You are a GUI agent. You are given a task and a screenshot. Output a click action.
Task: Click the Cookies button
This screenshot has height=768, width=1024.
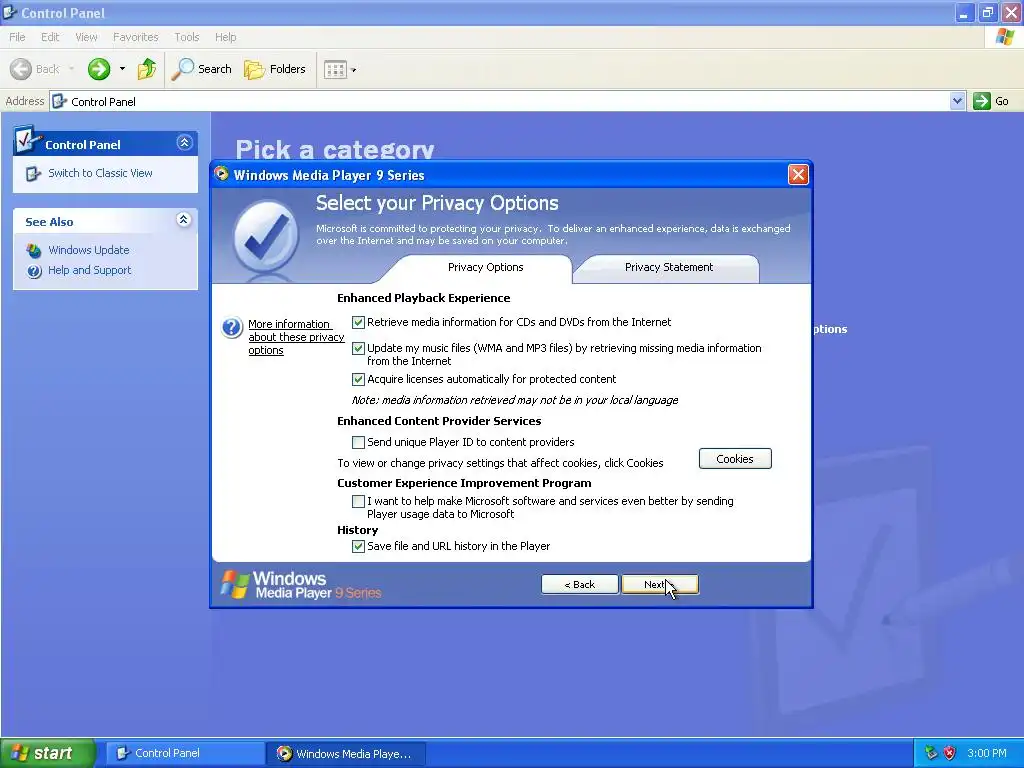[735, 459]
